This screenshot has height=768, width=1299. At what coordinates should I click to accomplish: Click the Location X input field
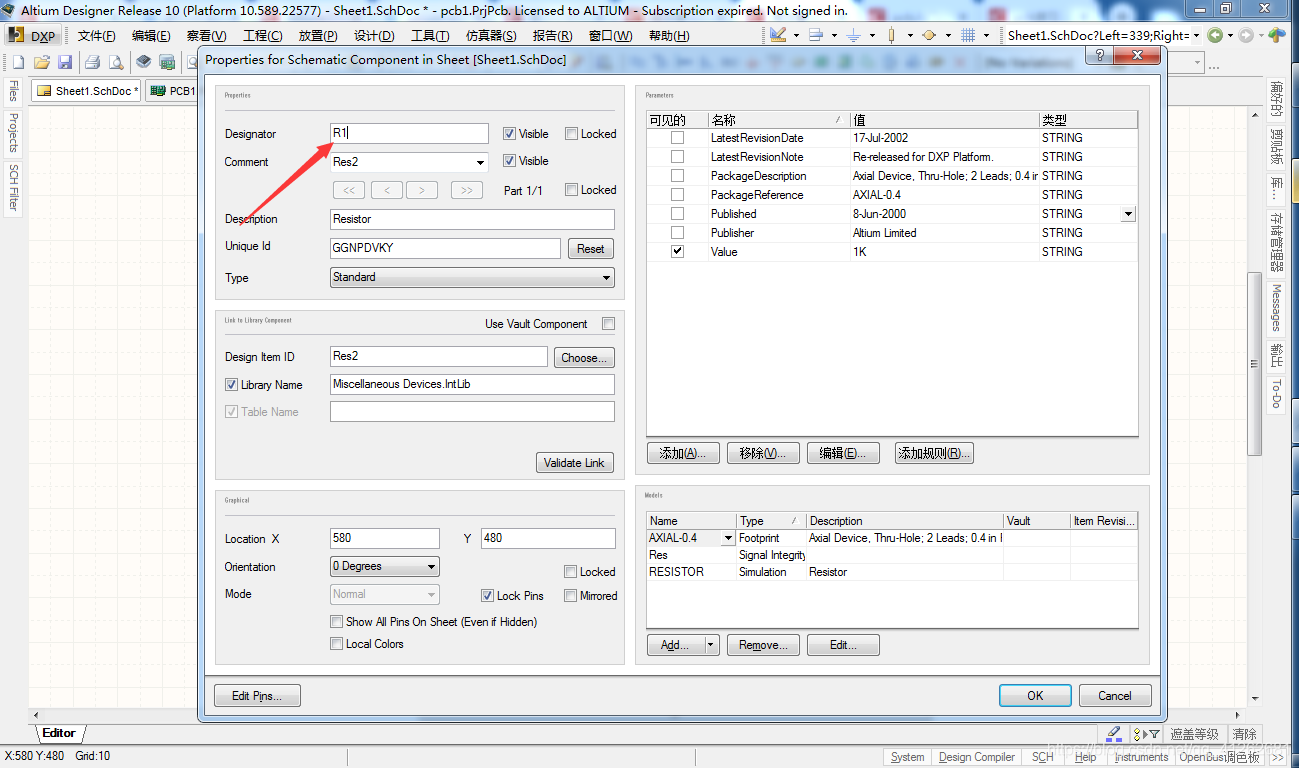pyautogui.click(x=385, y=538)
